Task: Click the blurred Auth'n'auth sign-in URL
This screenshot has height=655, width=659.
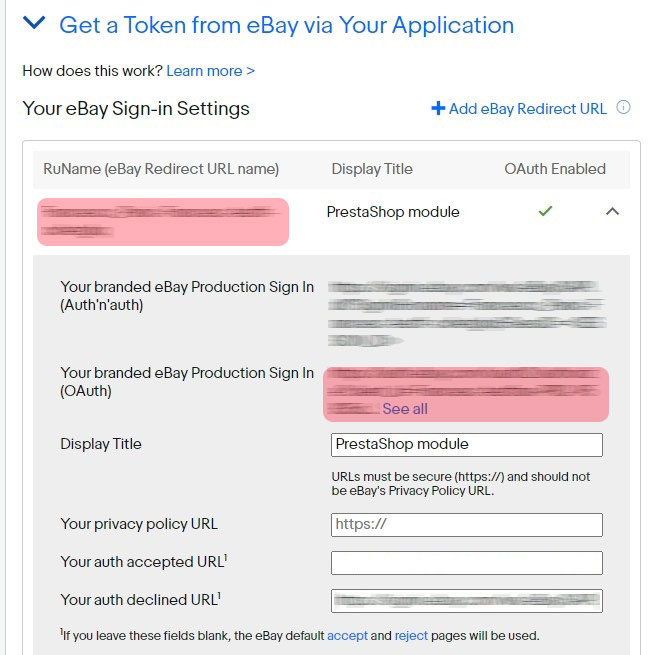Action: click(466, 312)
